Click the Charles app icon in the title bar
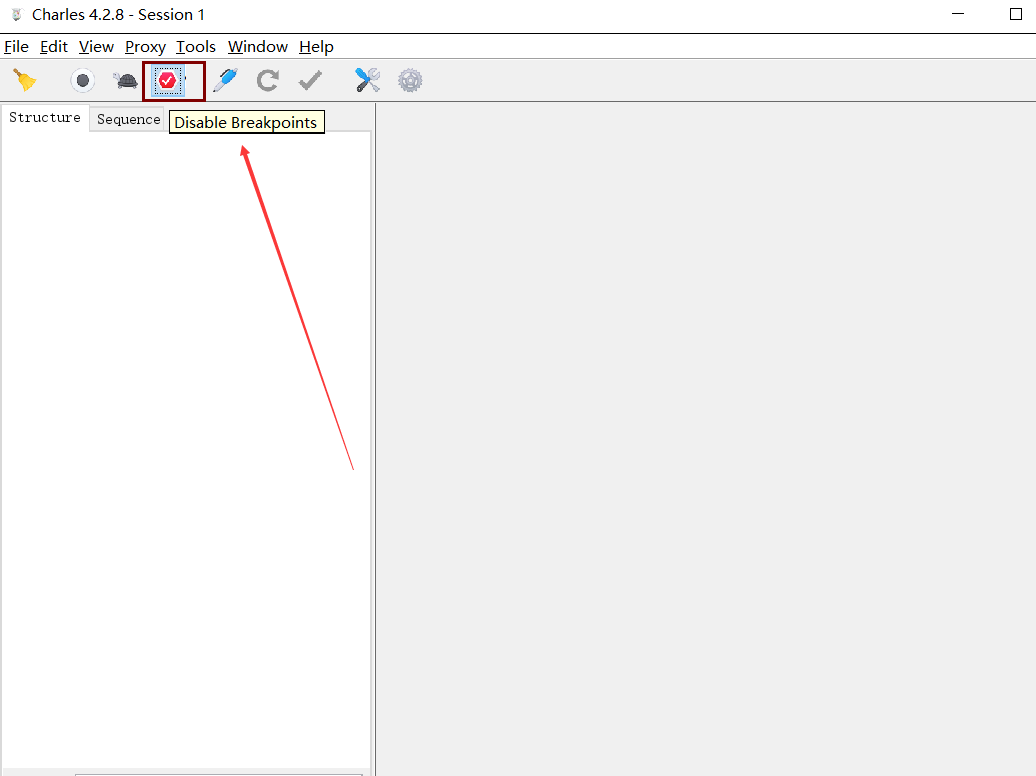This screenshot has height=776, width=1036. [17, 15]
